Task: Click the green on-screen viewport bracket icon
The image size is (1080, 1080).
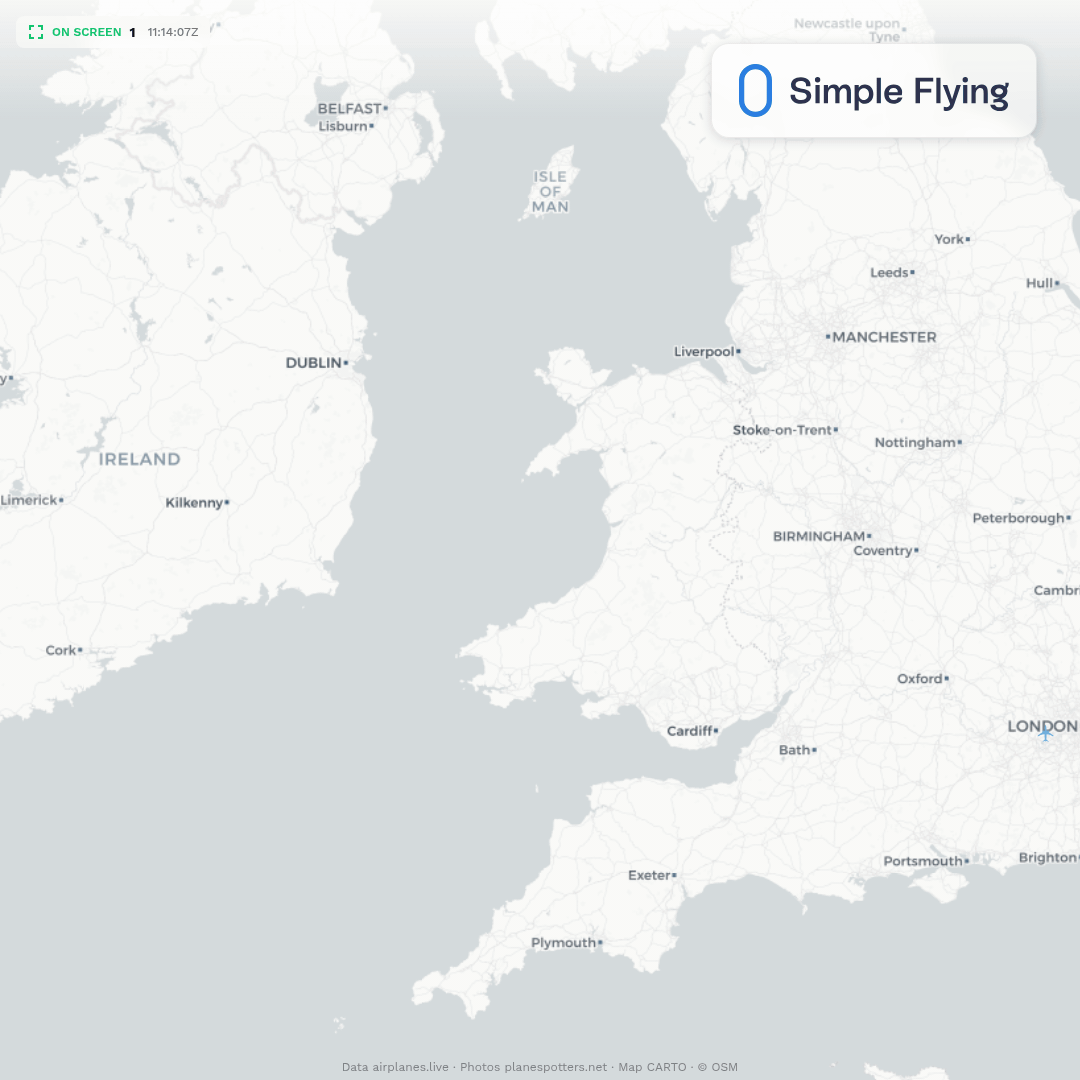Action: [36, 32]
